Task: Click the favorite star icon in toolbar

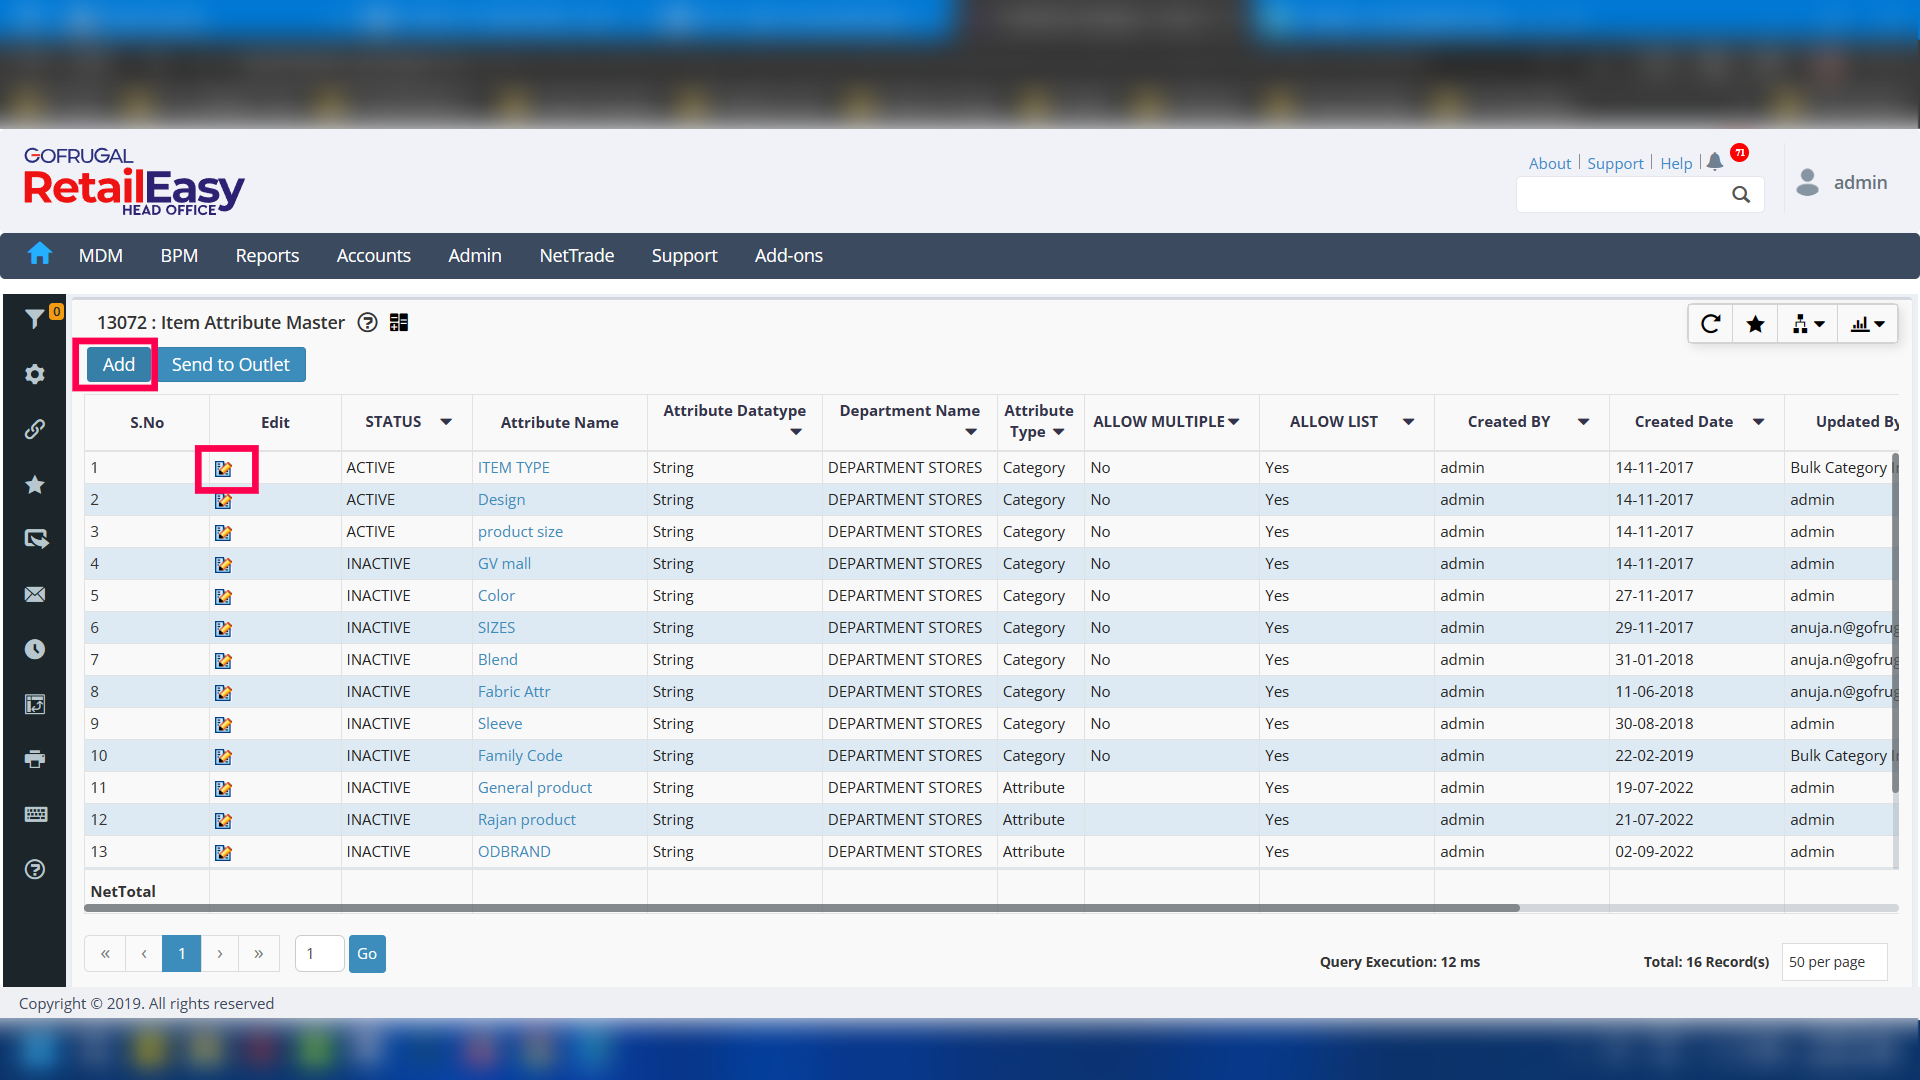Action: (1755, 324)
